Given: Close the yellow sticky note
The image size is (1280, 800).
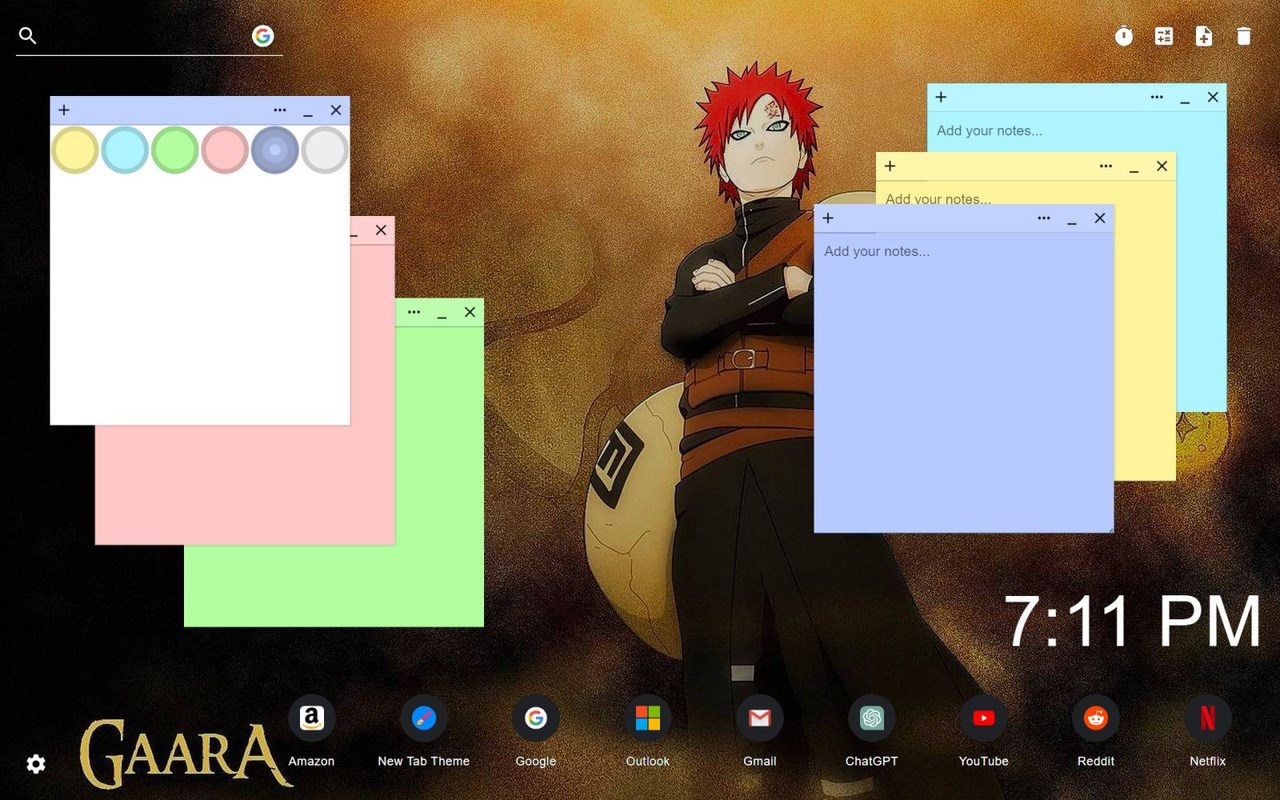Looking at the screenshot, I should (1162, 166).
